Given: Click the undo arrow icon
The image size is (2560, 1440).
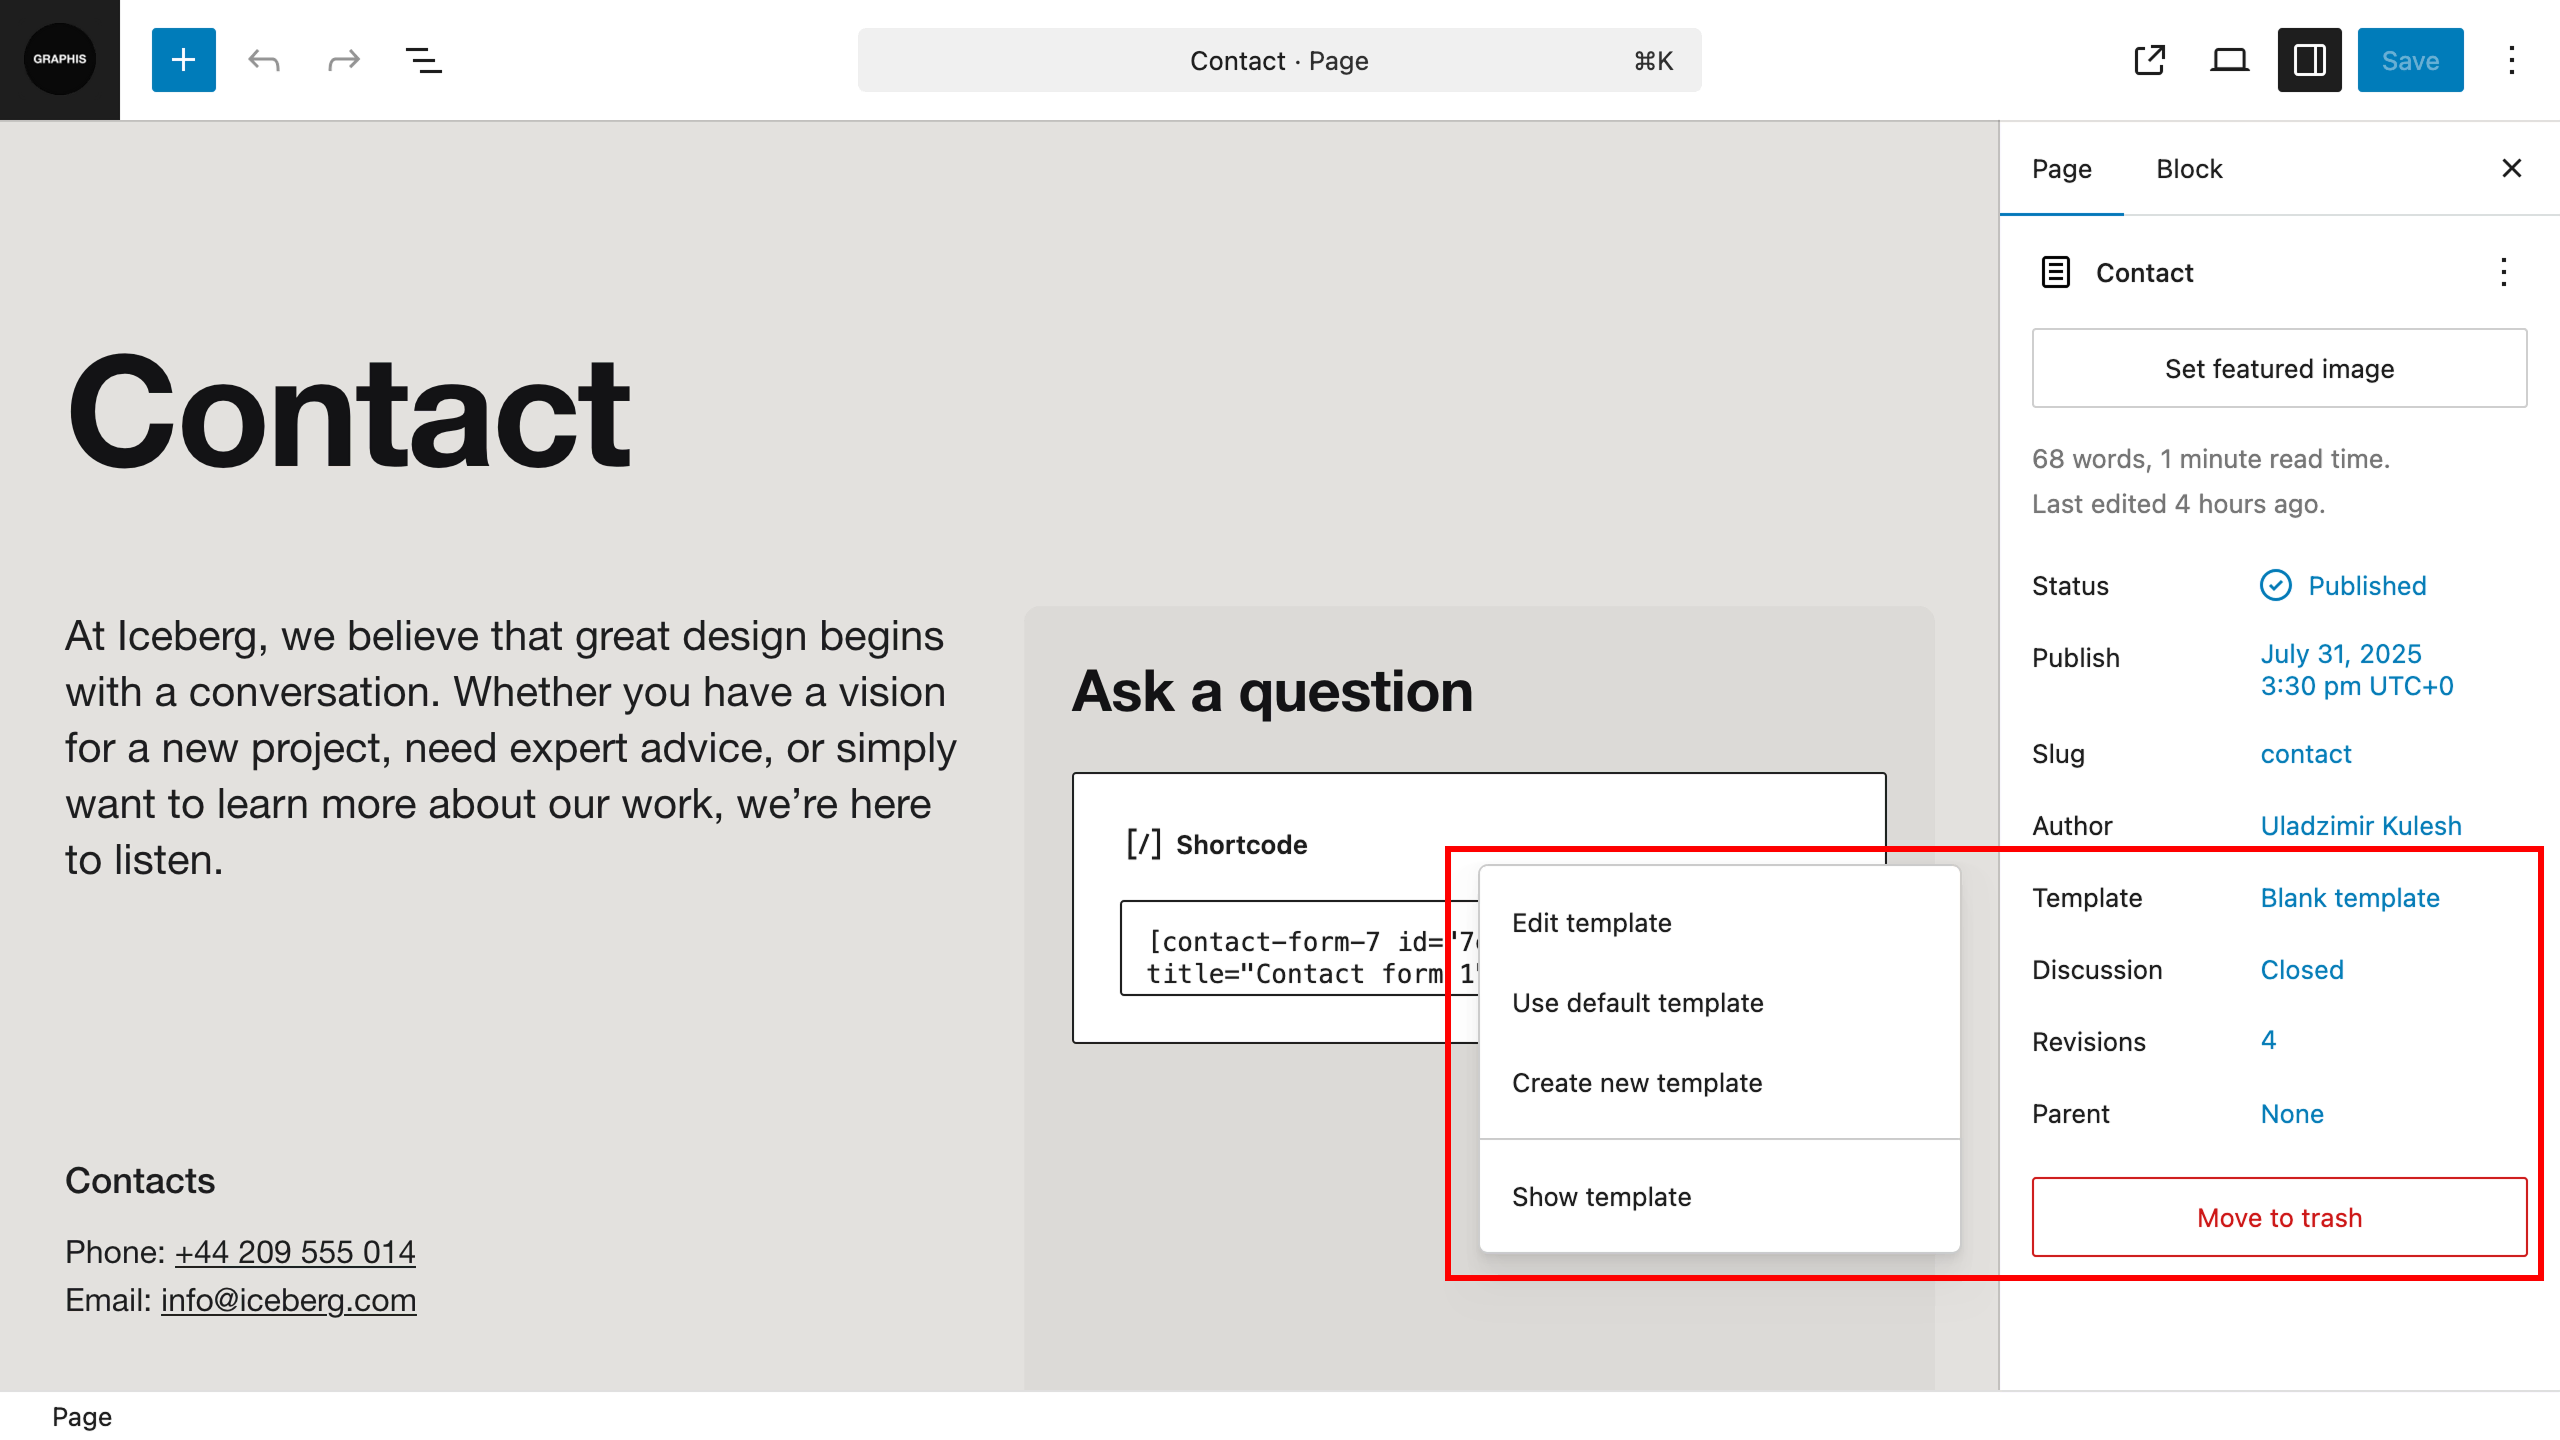Looking at the screenshot, I should click(264, 60).
